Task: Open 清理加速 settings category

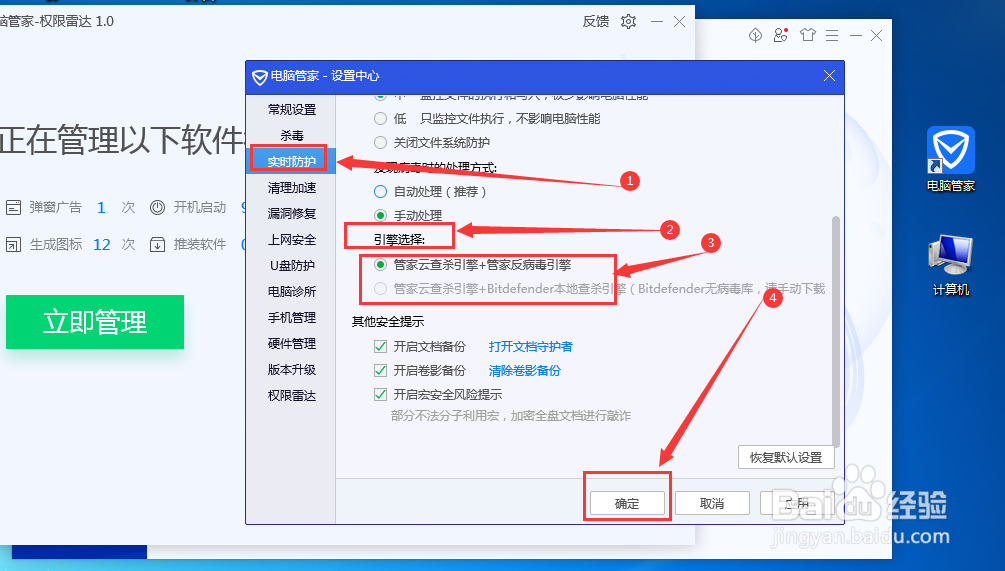Action: pyautogui.click(x=292, y=188)
